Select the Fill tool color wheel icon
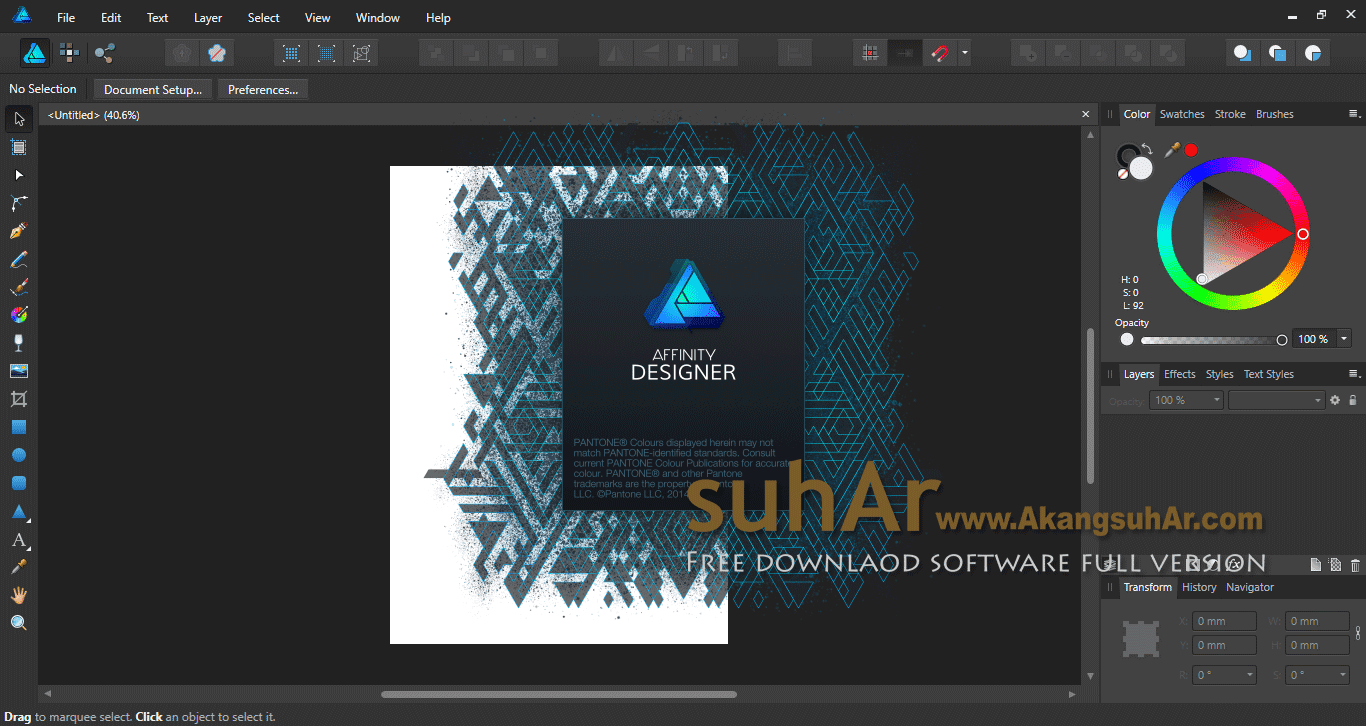 tap(19, 315)
